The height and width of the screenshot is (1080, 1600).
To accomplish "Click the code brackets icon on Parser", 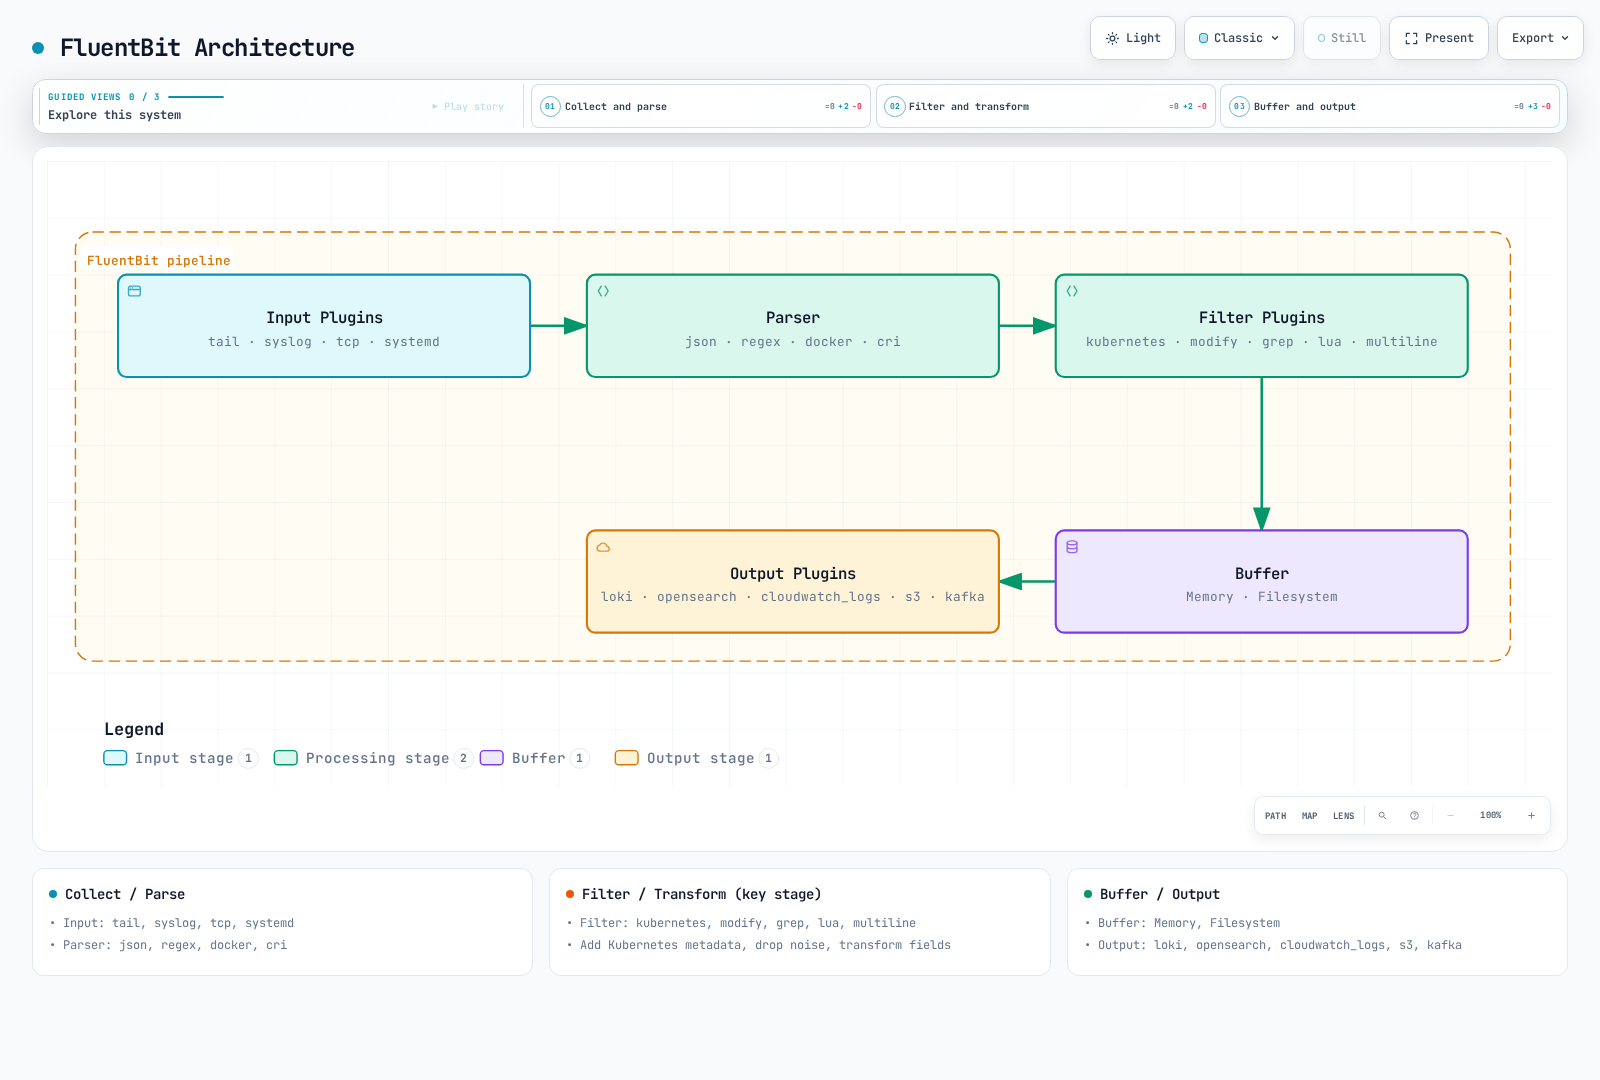I will pos(603,291).
